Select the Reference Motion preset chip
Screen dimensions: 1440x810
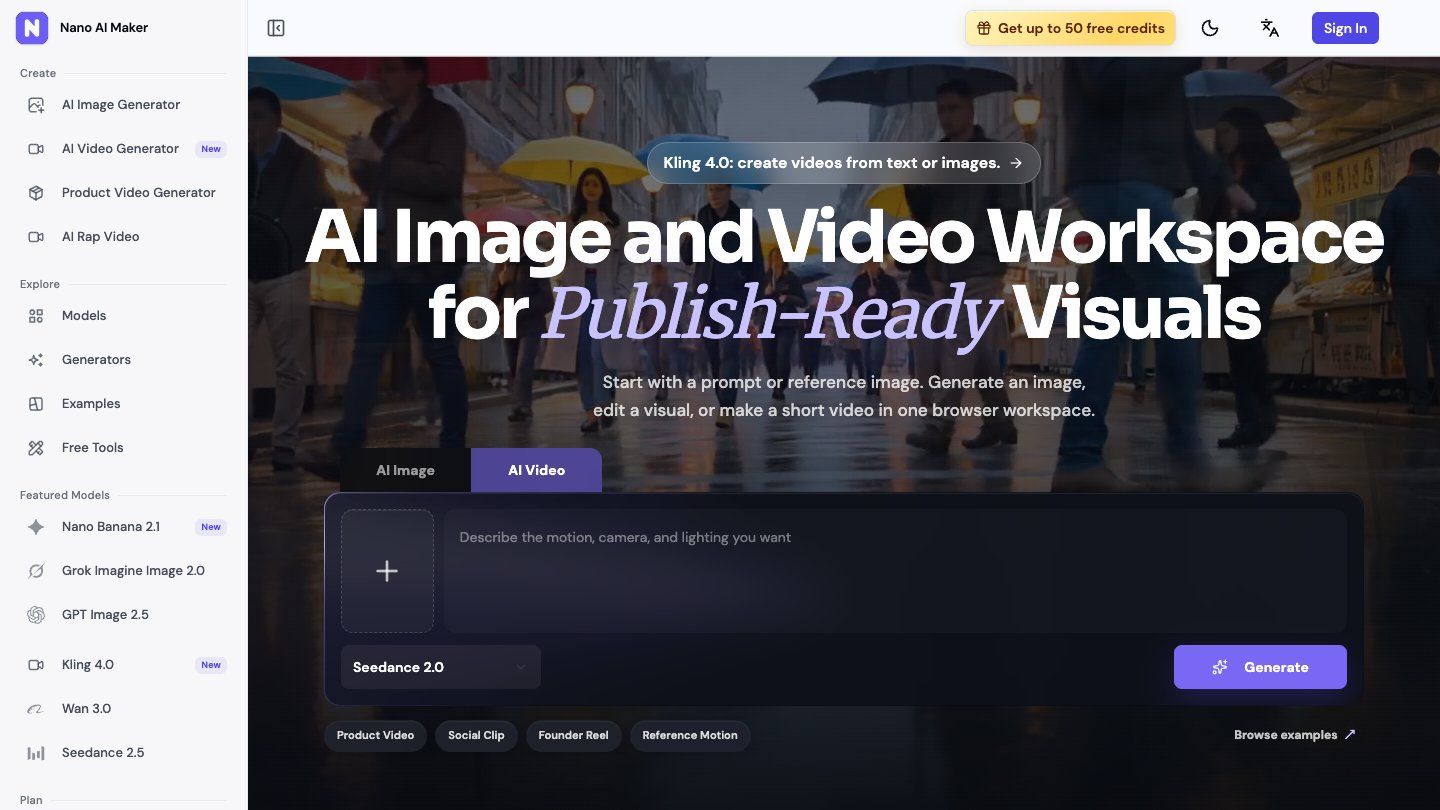pos(690,735)
